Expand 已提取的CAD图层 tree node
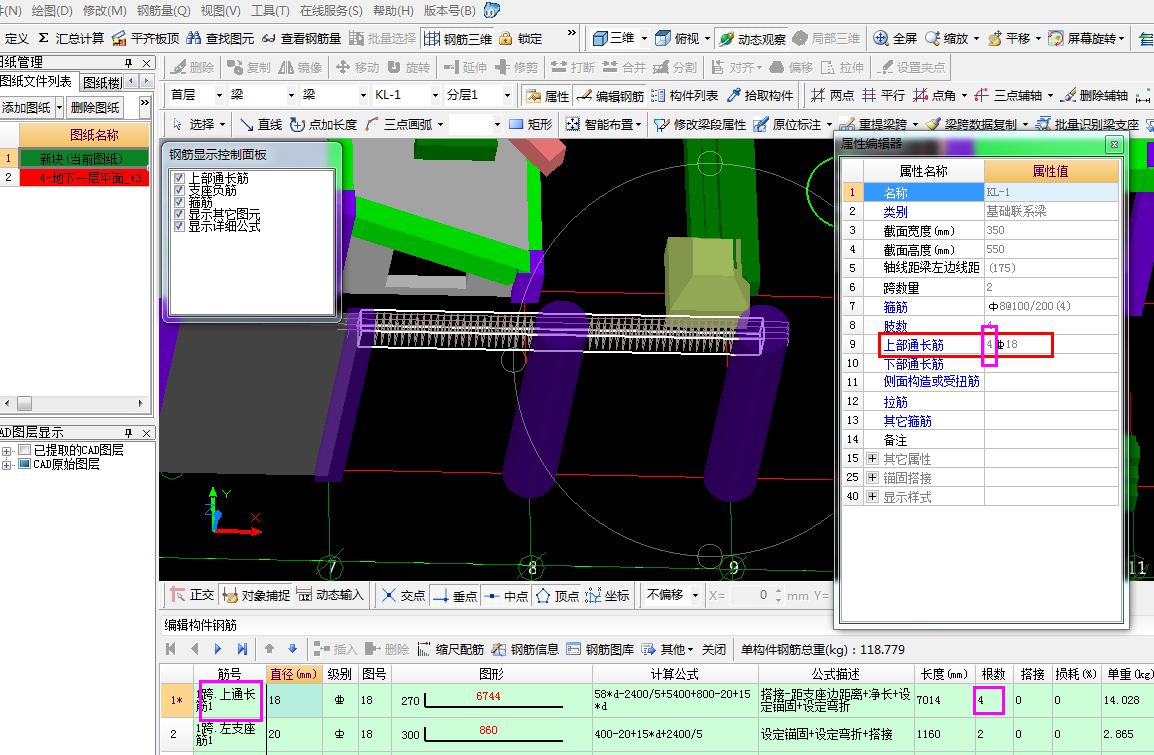Image resolution: width=1154 pixels, height=755 pixels. pos(7,450)
